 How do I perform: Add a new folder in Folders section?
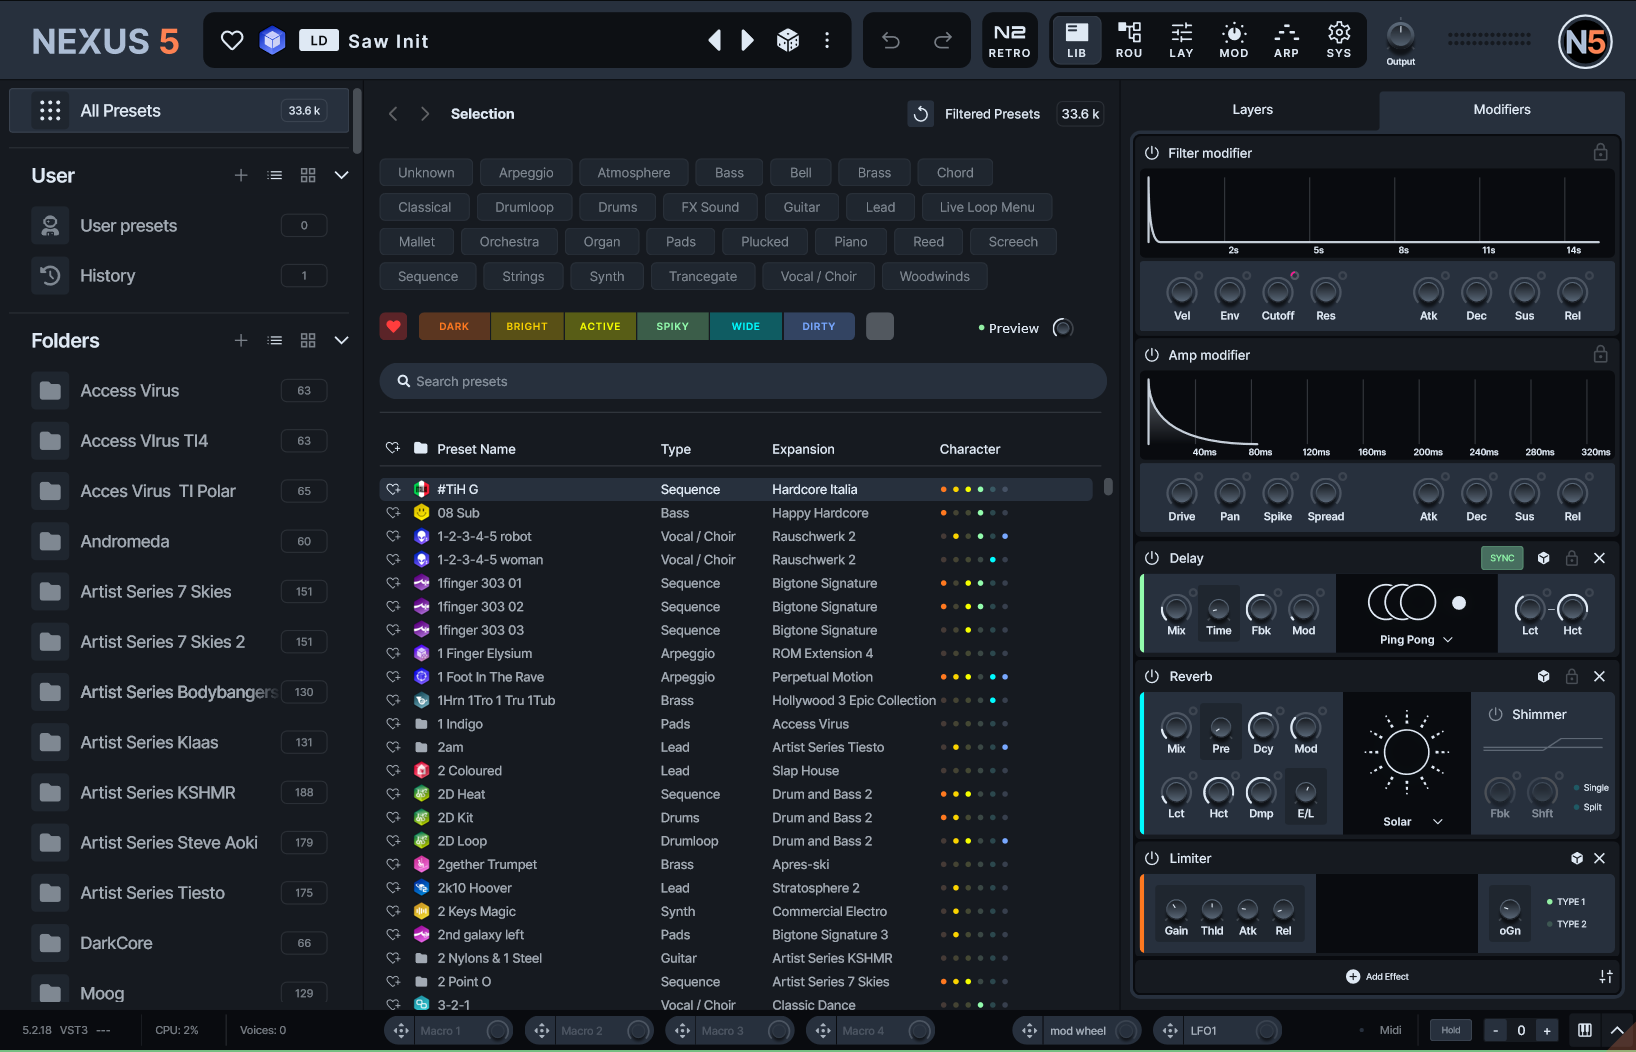click(241, 340)
